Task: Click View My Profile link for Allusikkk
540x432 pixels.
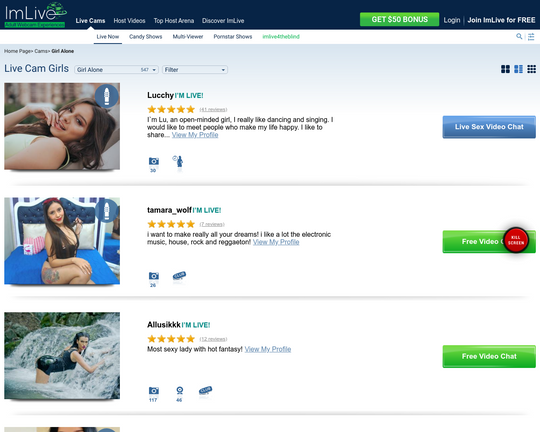Action: [x=268, y=349]
